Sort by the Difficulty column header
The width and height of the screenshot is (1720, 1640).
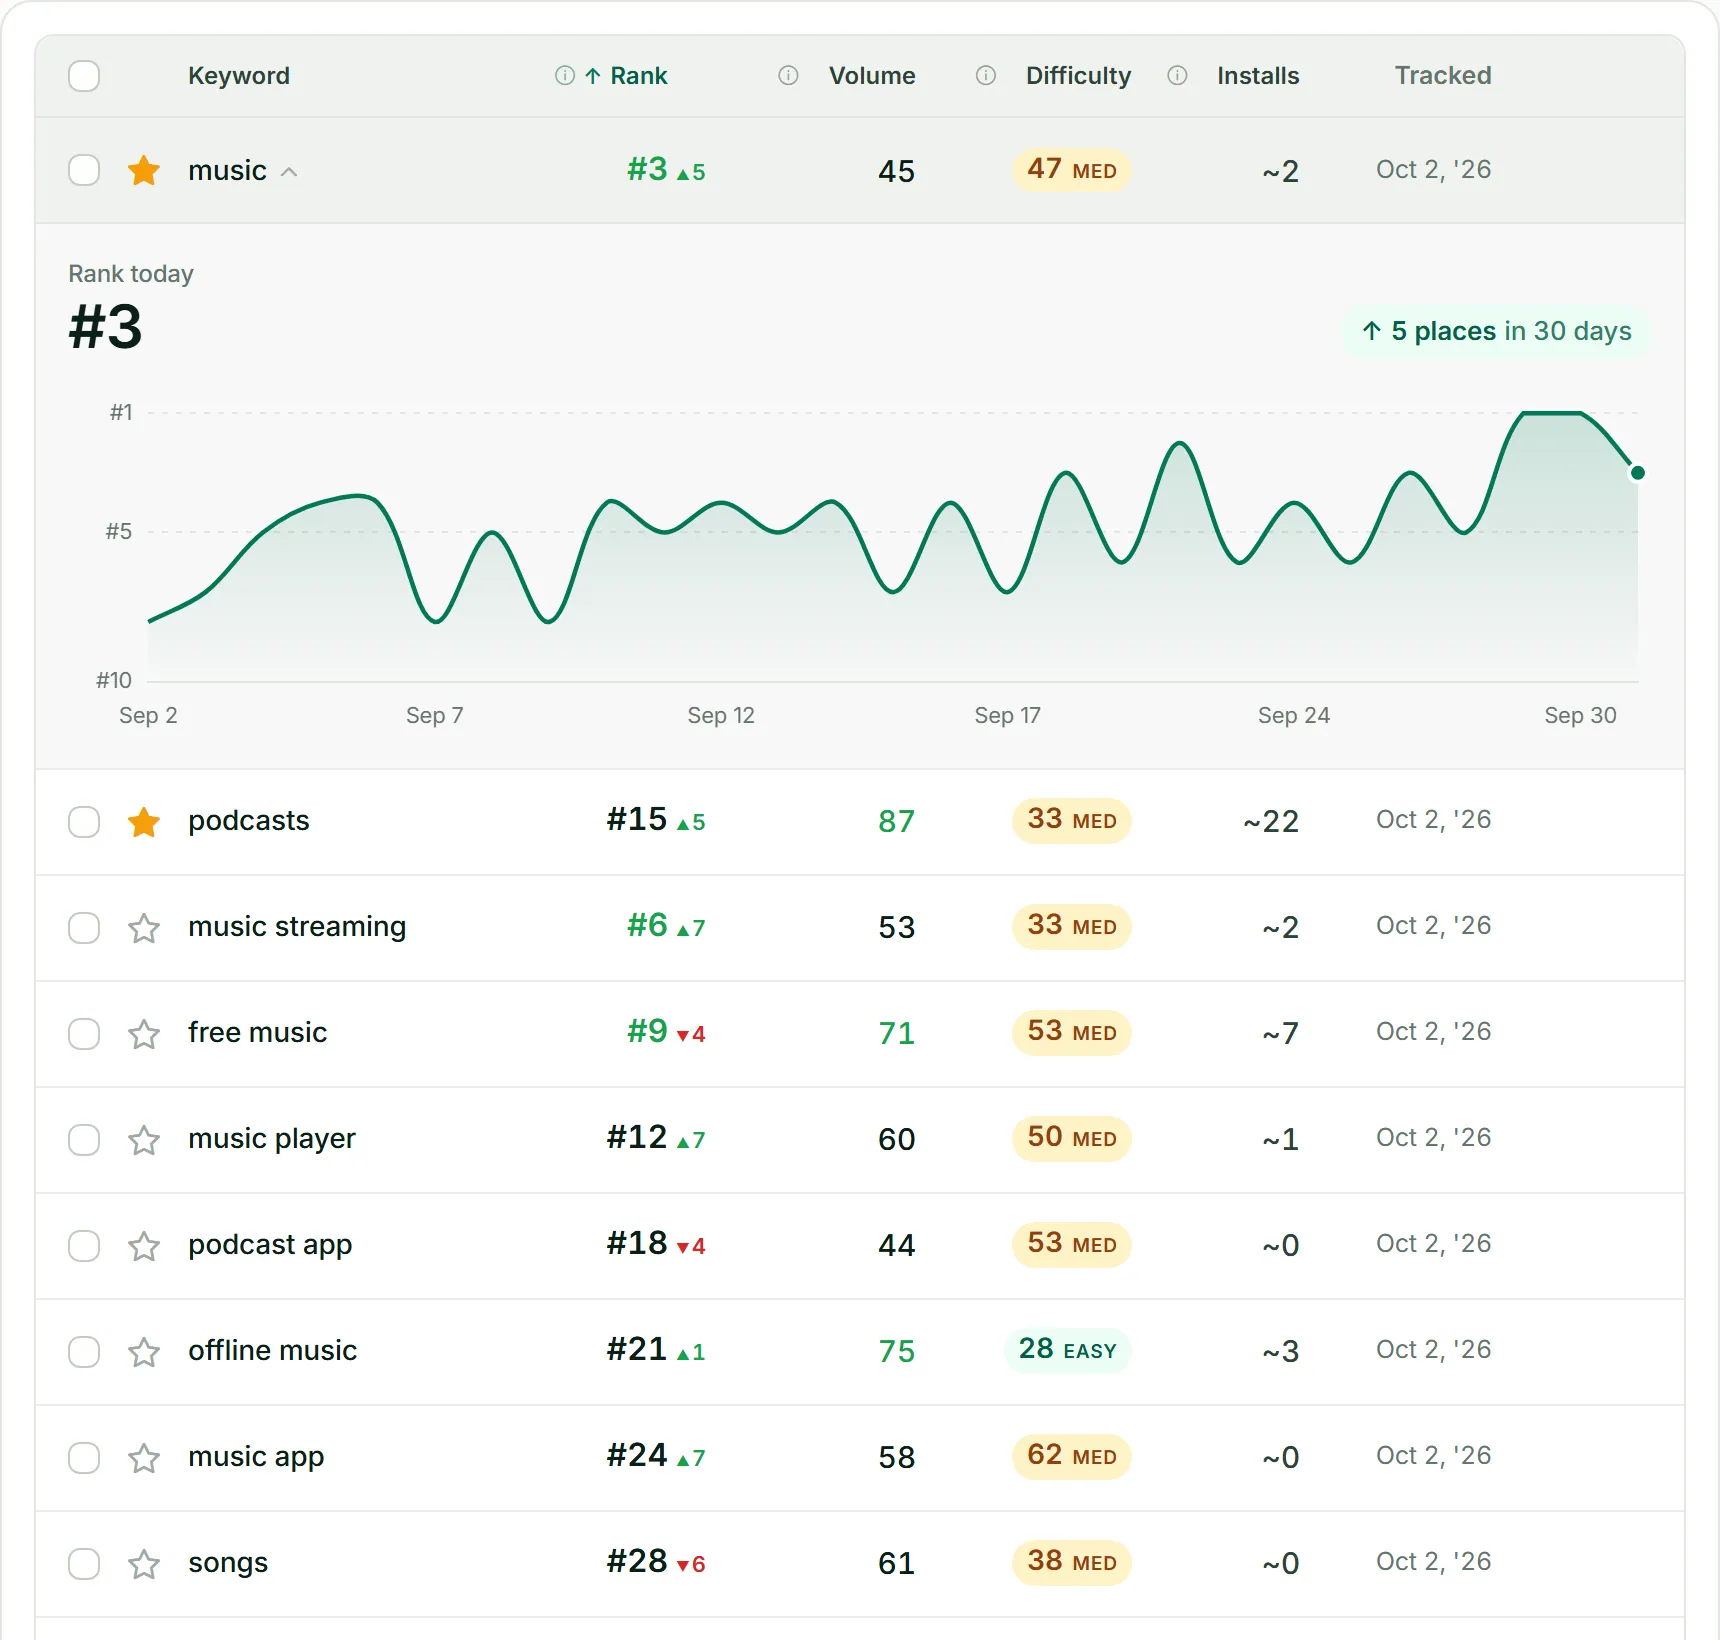click(x=1078, y=76)
